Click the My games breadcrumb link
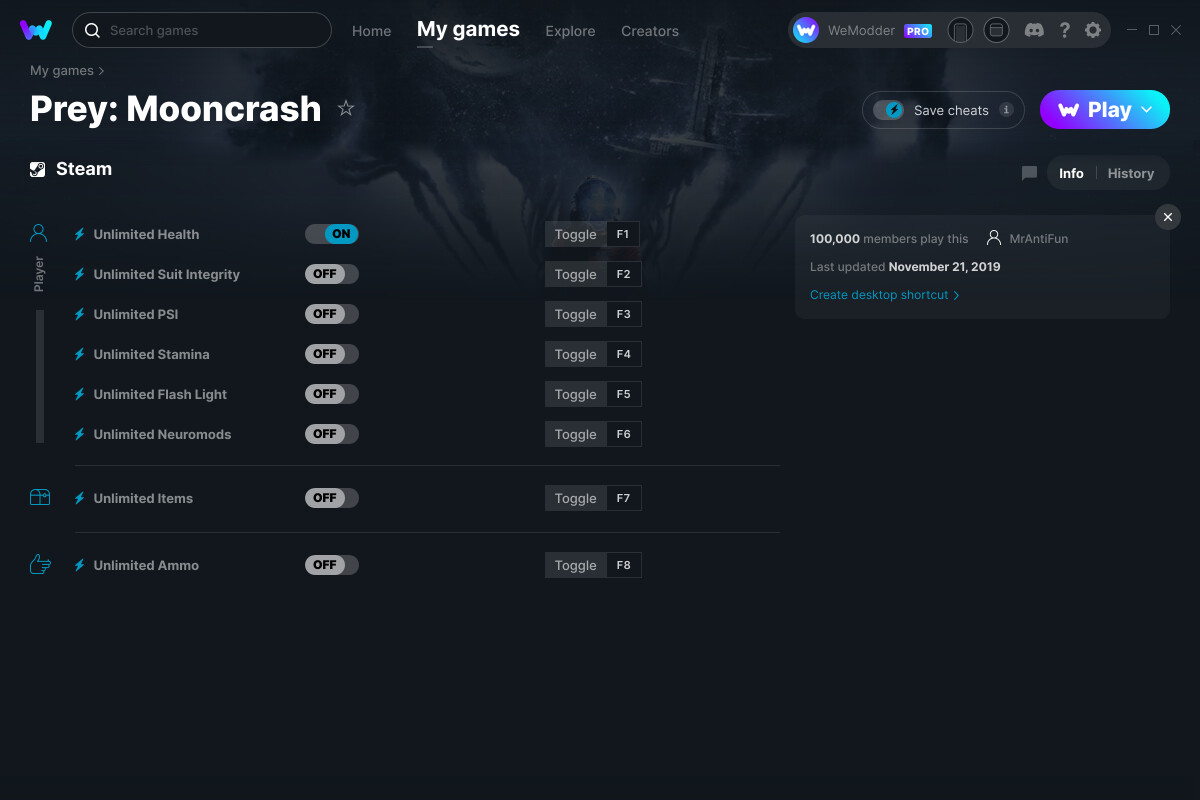Screen dimensions: 1200x800 62,71
